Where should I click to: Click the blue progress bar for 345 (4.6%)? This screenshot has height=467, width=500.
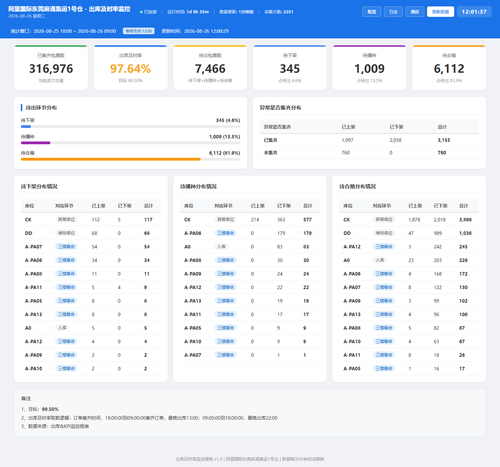click(26, 127)
